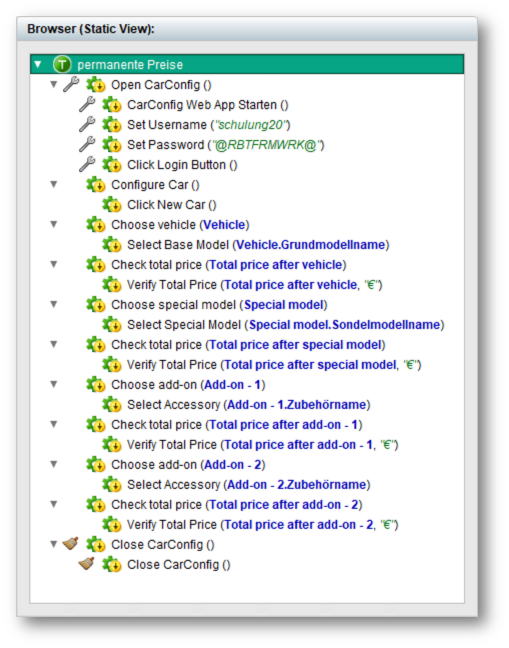Screen dimensions: 509x648
Task: Click gear icon of Verify Total Price after special model
Action: pos(112,364)
